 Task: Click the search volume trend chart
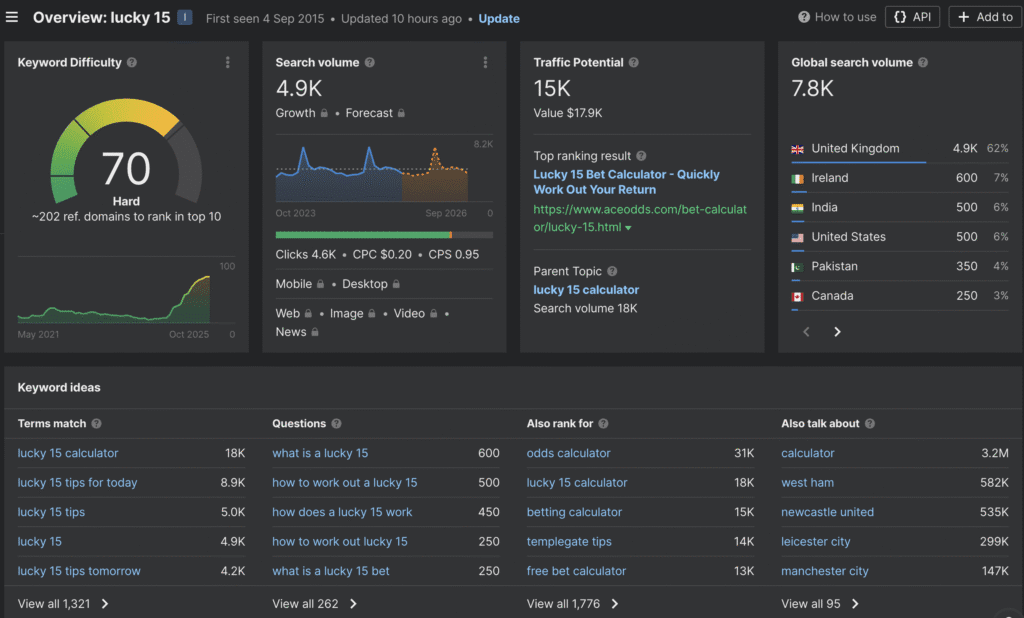coord(385,172)
